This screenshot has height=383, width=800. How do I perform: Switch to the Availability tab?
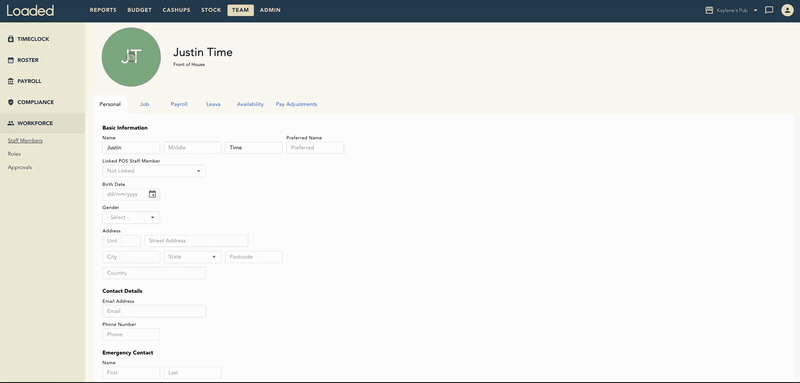pyautogui.click(x=250, y=104)
